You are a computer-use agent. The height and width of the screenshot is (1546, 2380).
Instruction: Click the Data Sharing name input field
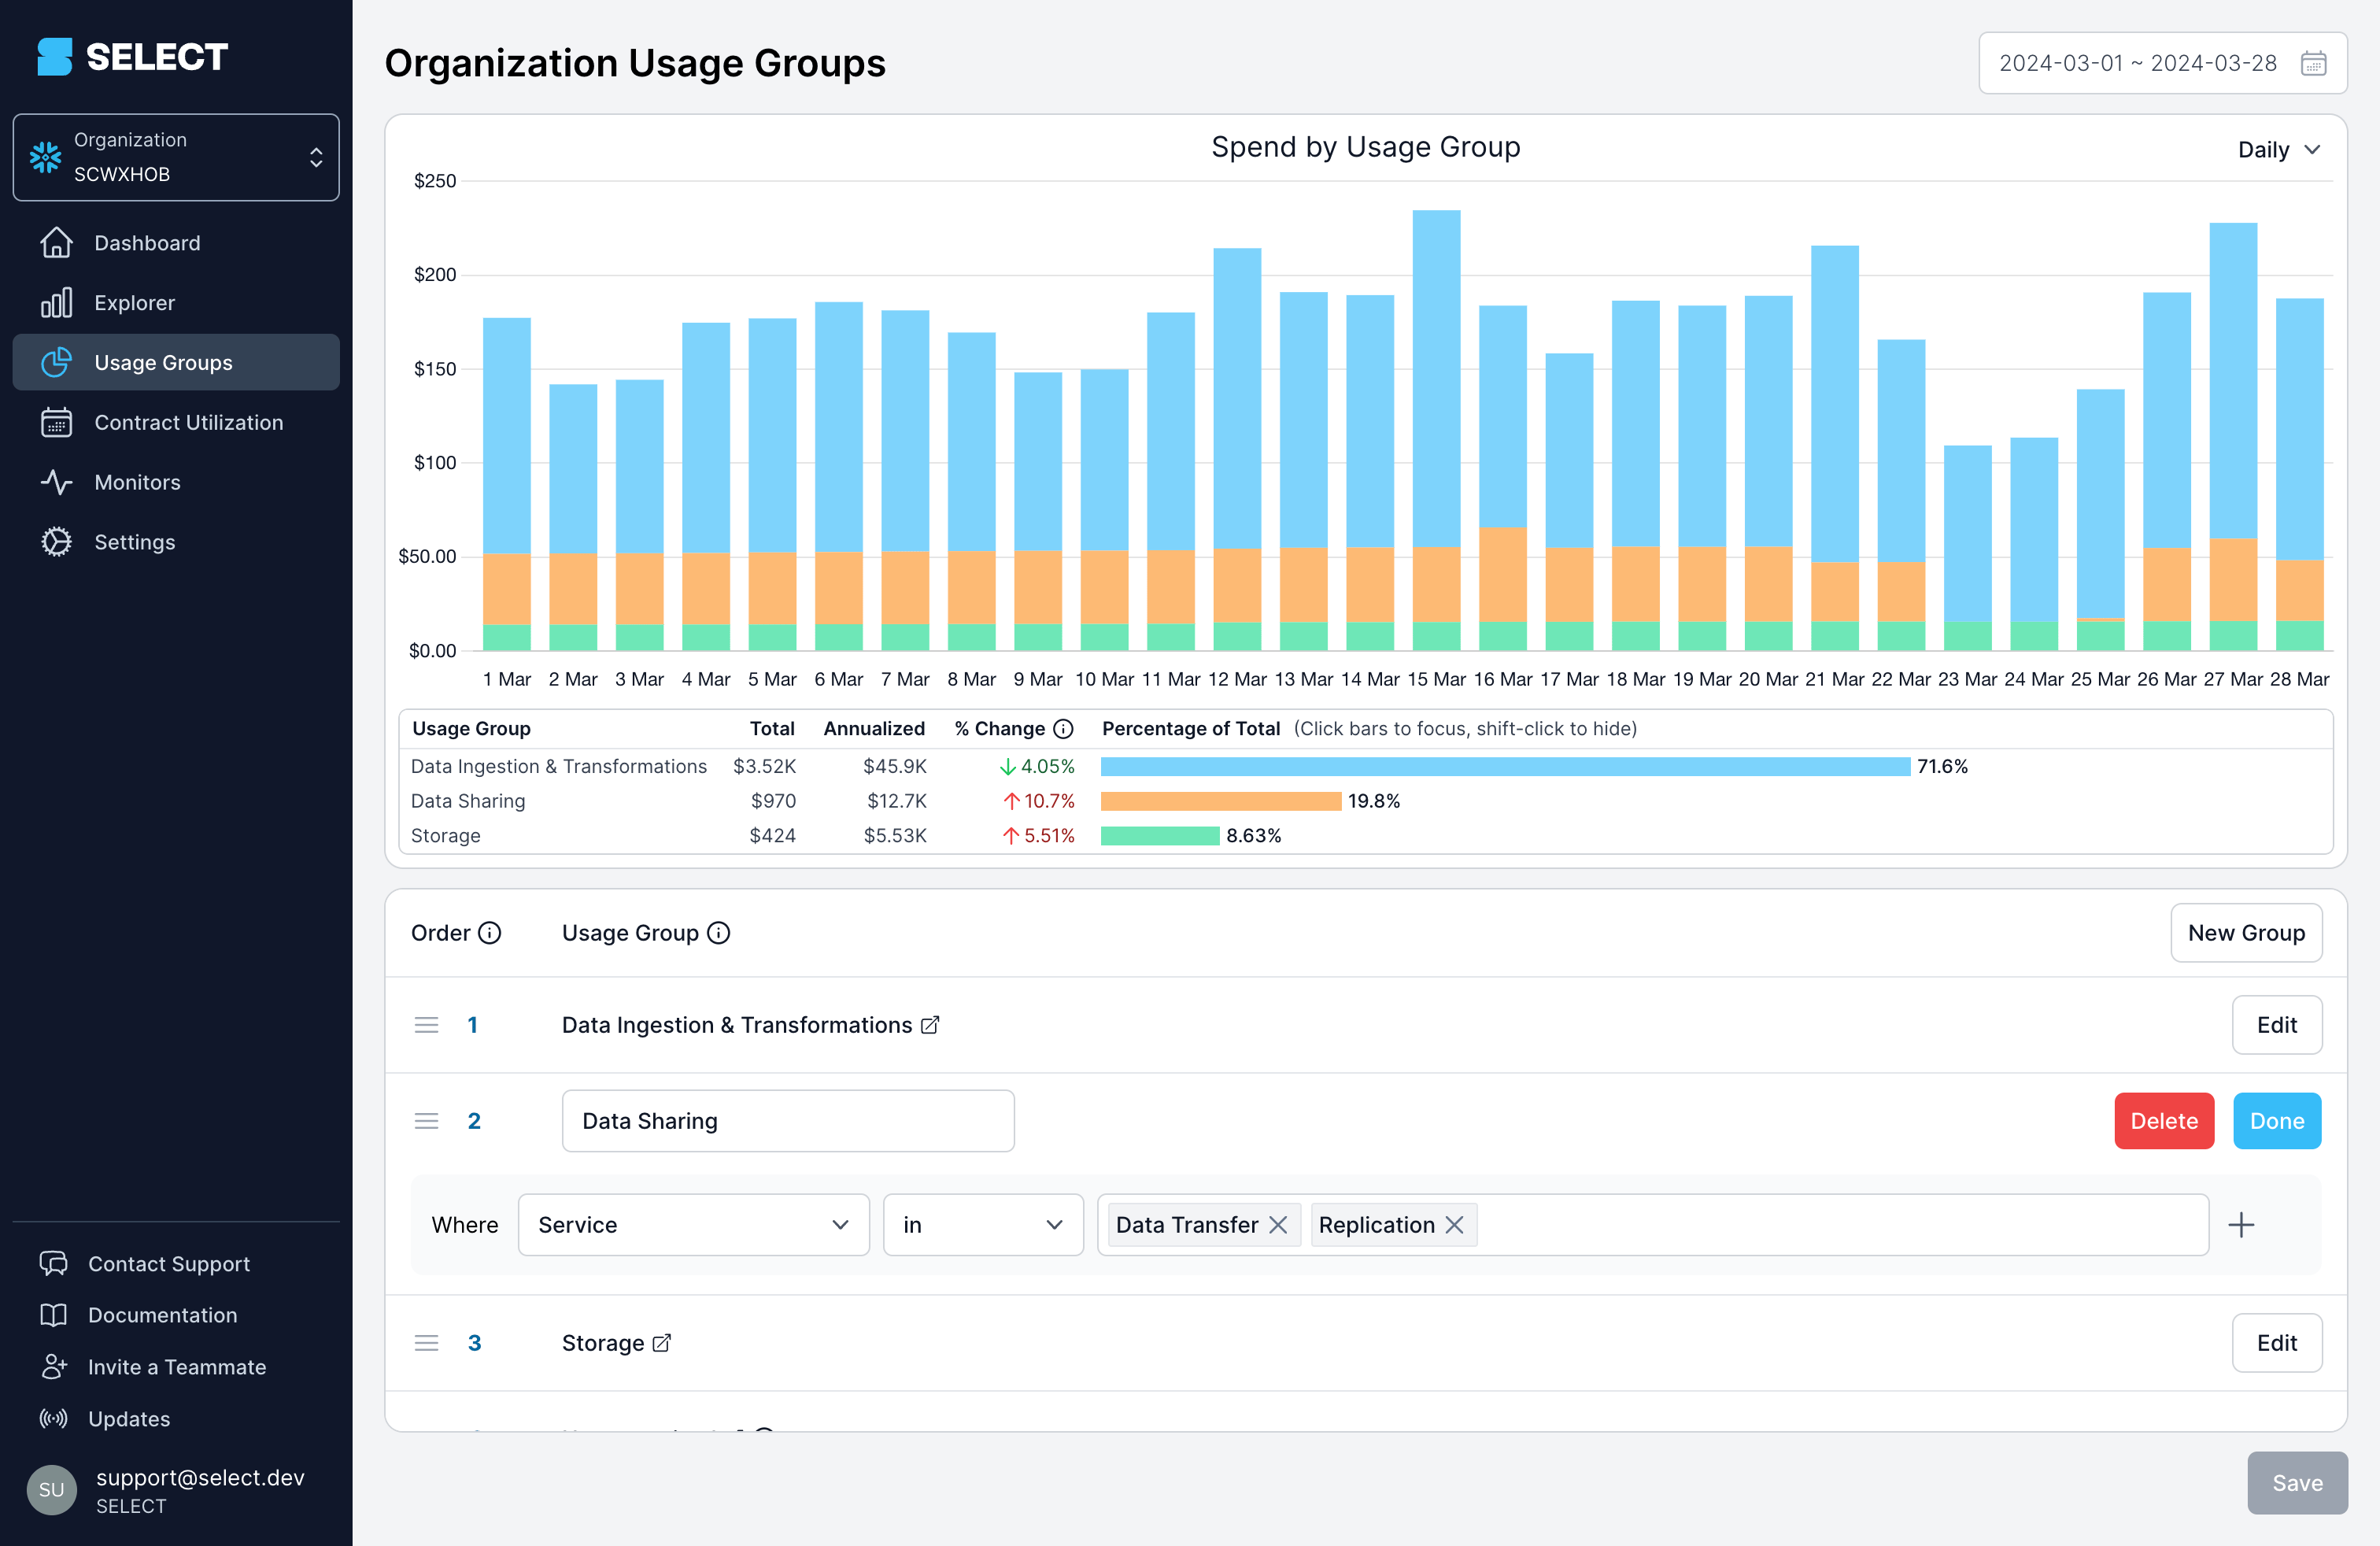(788, 1120)
